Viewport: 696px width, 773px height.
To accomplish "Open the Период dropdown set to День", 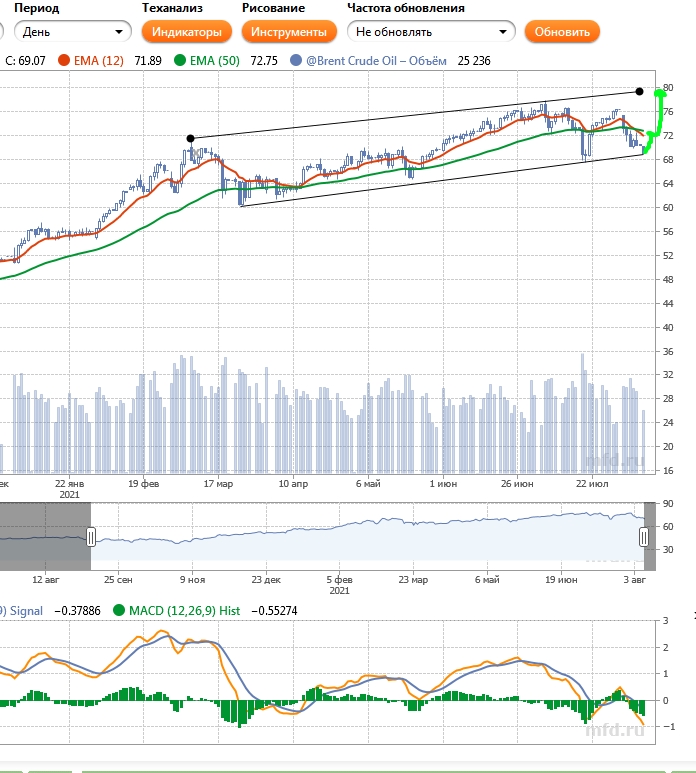I will click(x=72, y=31).
